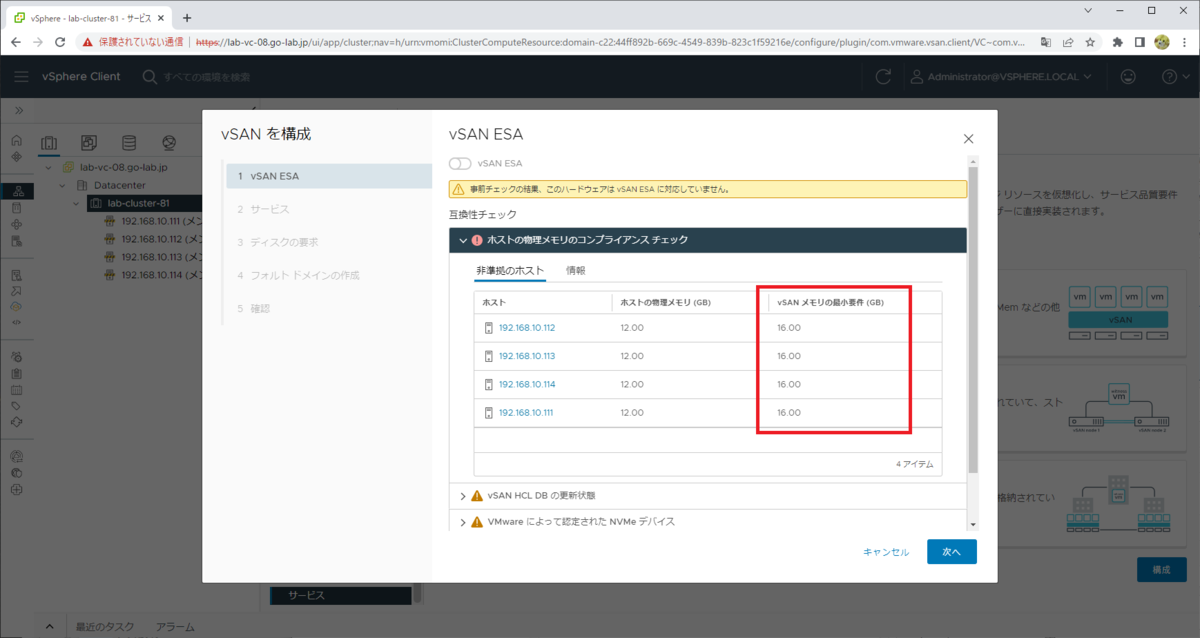This screenshot has height=638, width=1200.
Task: Select host 192.168.10.111 in inventory tree
Action: [x=153, y=221]
